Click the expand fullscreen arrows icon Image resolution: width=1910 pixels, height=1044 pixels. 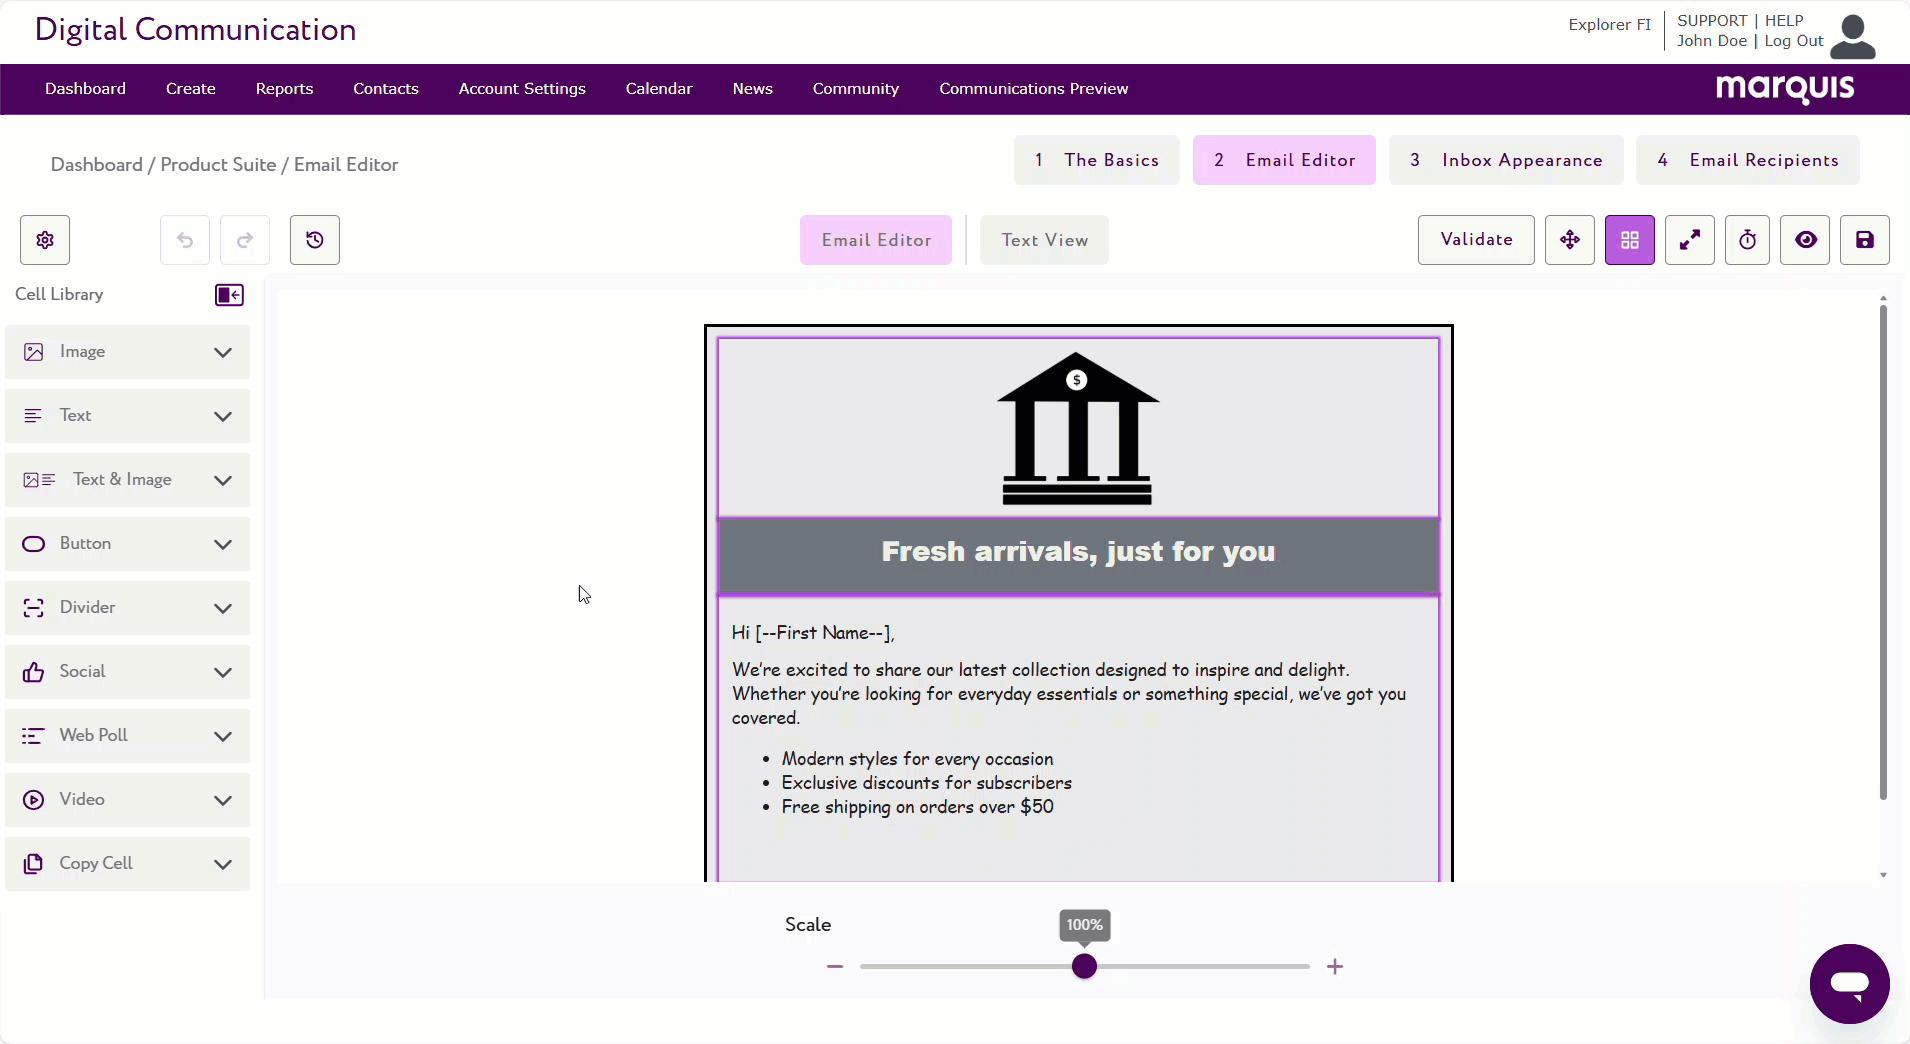coord(1690,240)
